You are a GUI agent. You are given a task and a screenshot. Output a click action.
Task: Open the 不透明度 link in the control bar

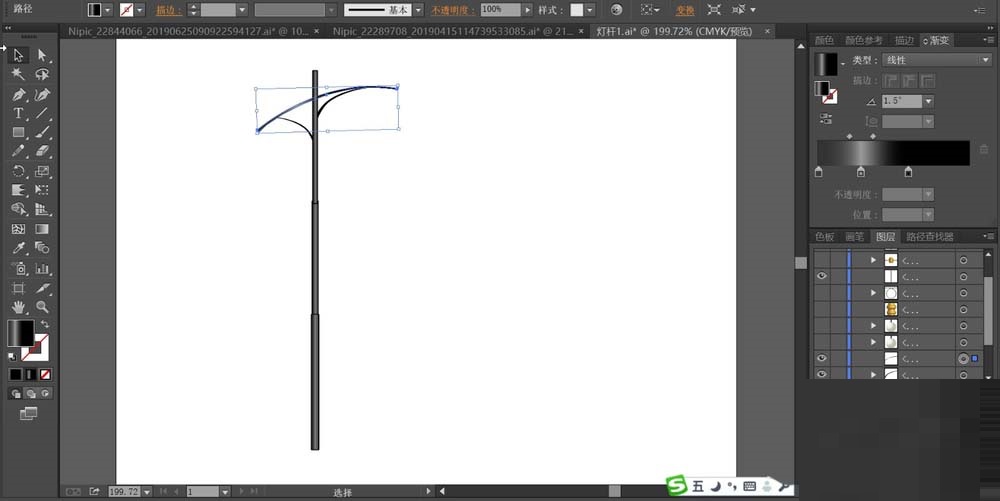(x=453, y=10)
